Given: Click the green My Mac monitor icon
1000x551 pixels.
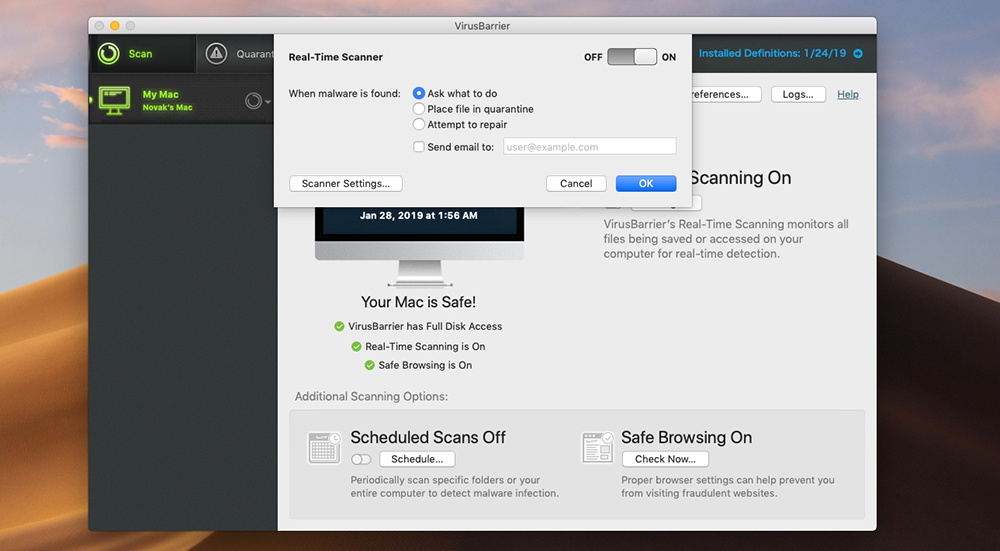Looking at the screenshot, I should (x=115, y=100).
